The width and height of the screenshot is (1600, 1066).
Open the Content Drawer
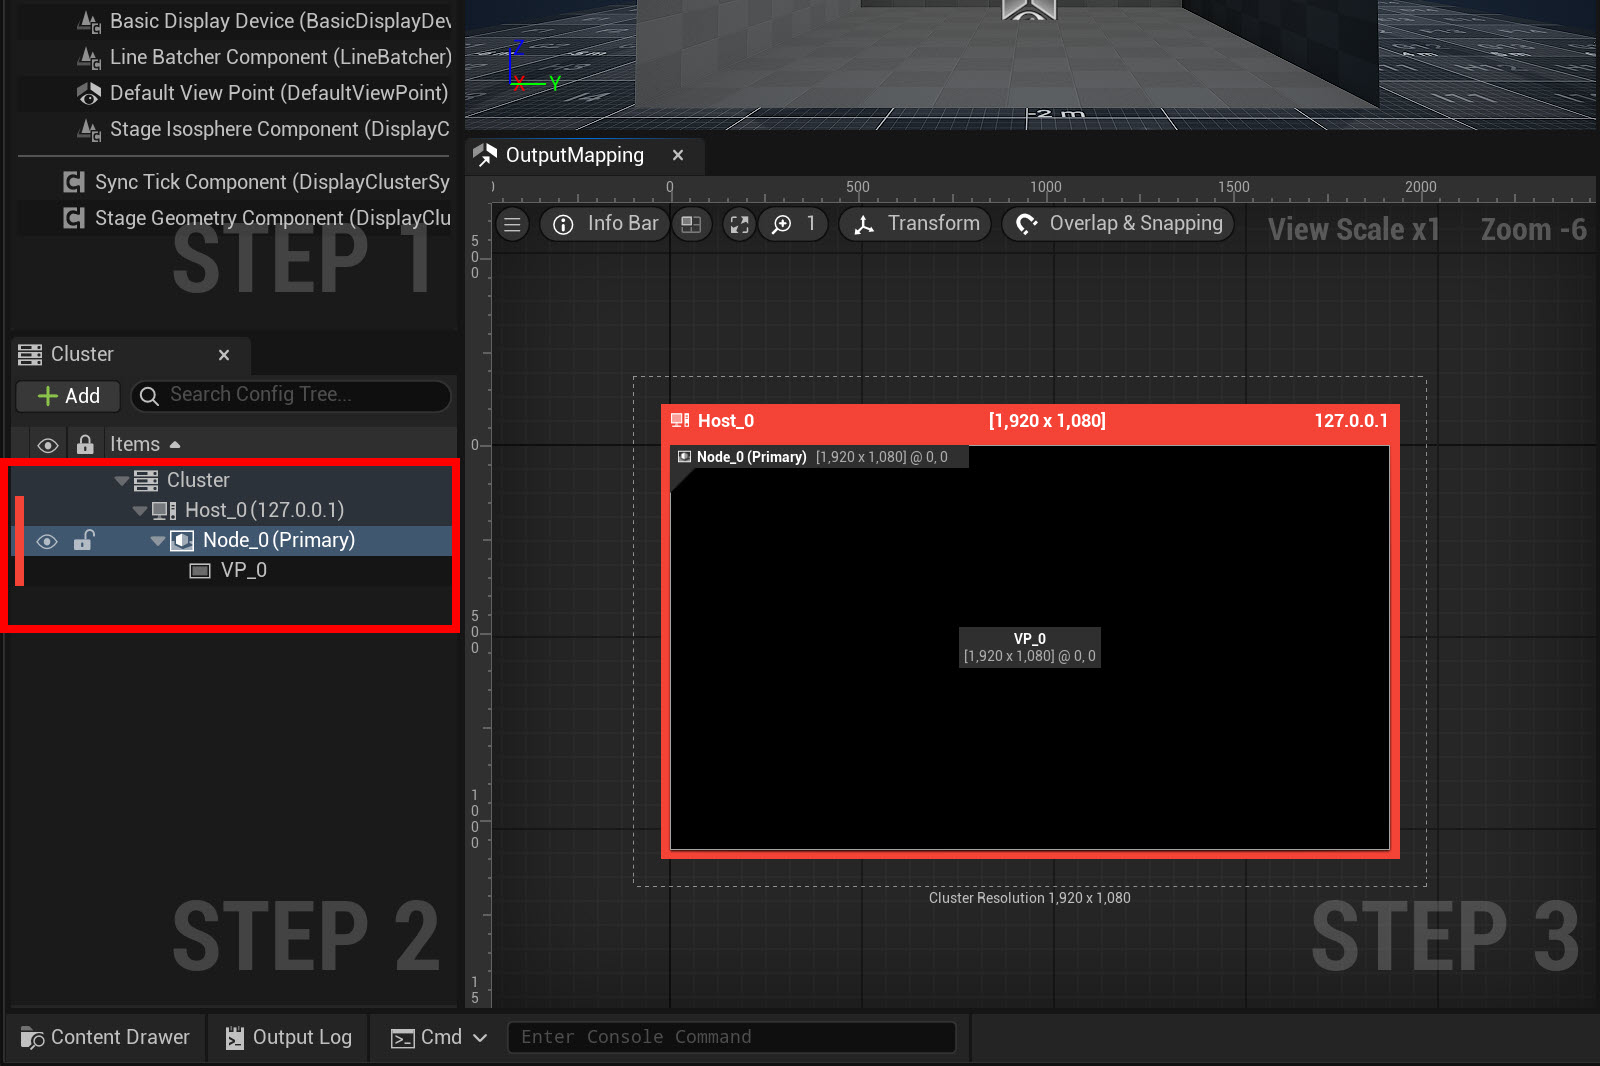(x=106, y=1038)
